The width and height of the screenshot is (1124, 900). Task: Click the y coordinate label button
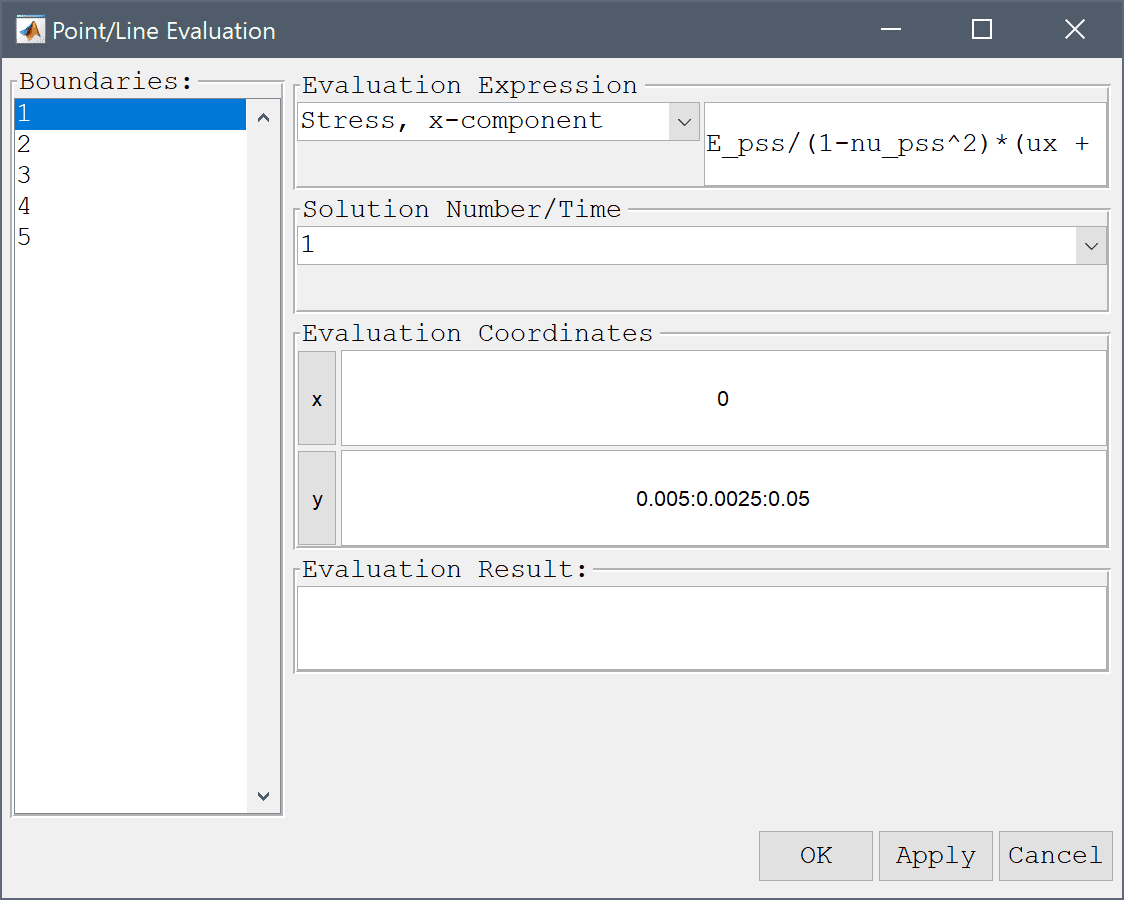pos(317,499)
